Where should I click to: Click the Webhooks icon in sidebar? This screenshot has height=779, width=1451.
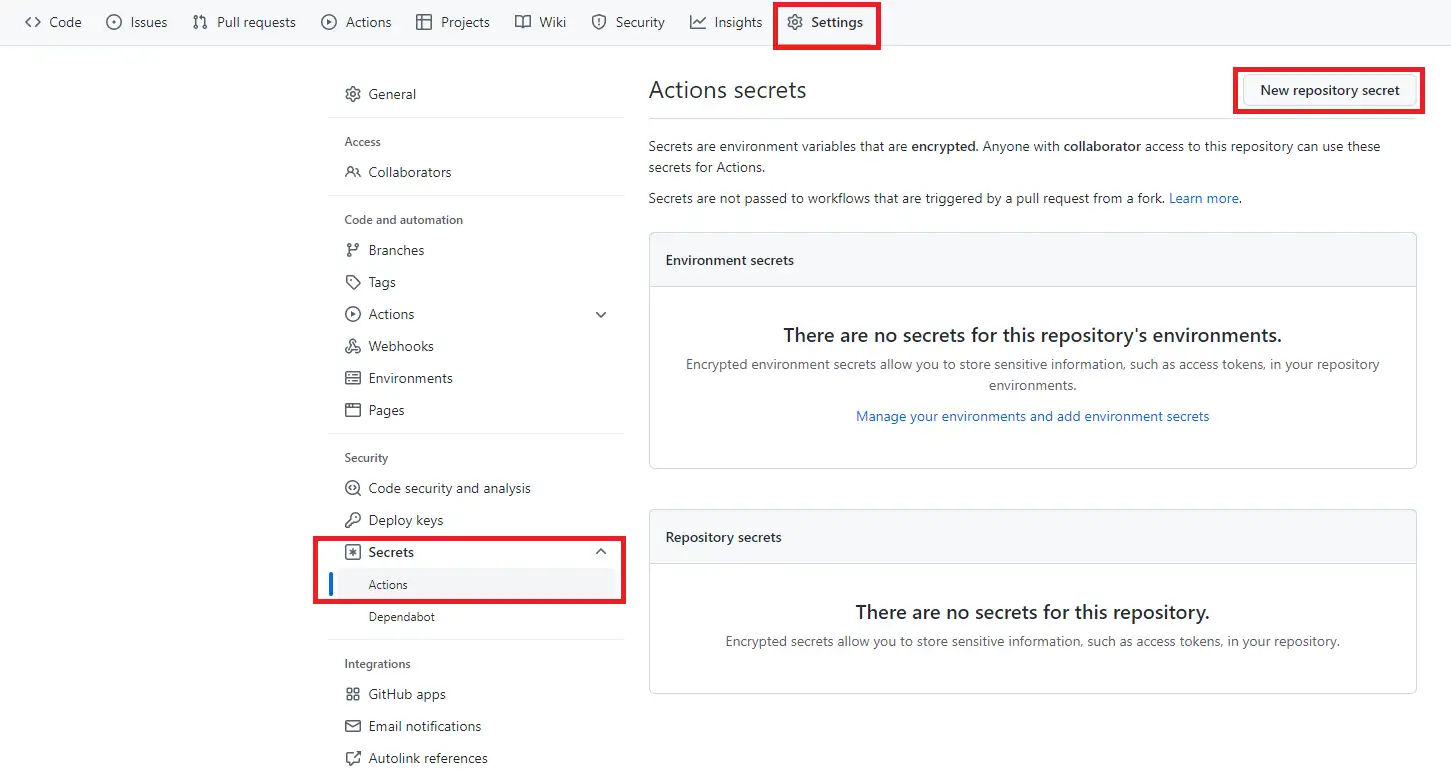point(352,346)
